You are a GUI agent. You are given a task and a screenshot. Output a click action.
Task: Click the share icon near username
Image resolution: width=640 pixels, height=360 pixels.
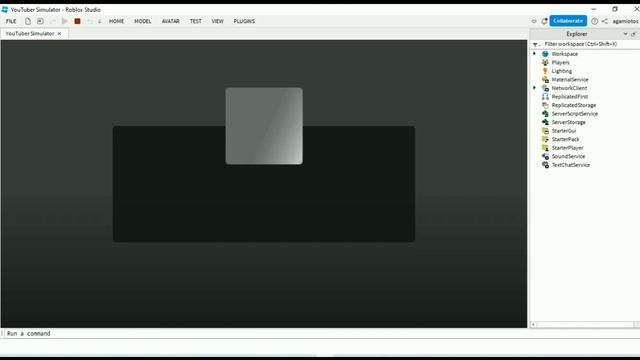(604, 21)
